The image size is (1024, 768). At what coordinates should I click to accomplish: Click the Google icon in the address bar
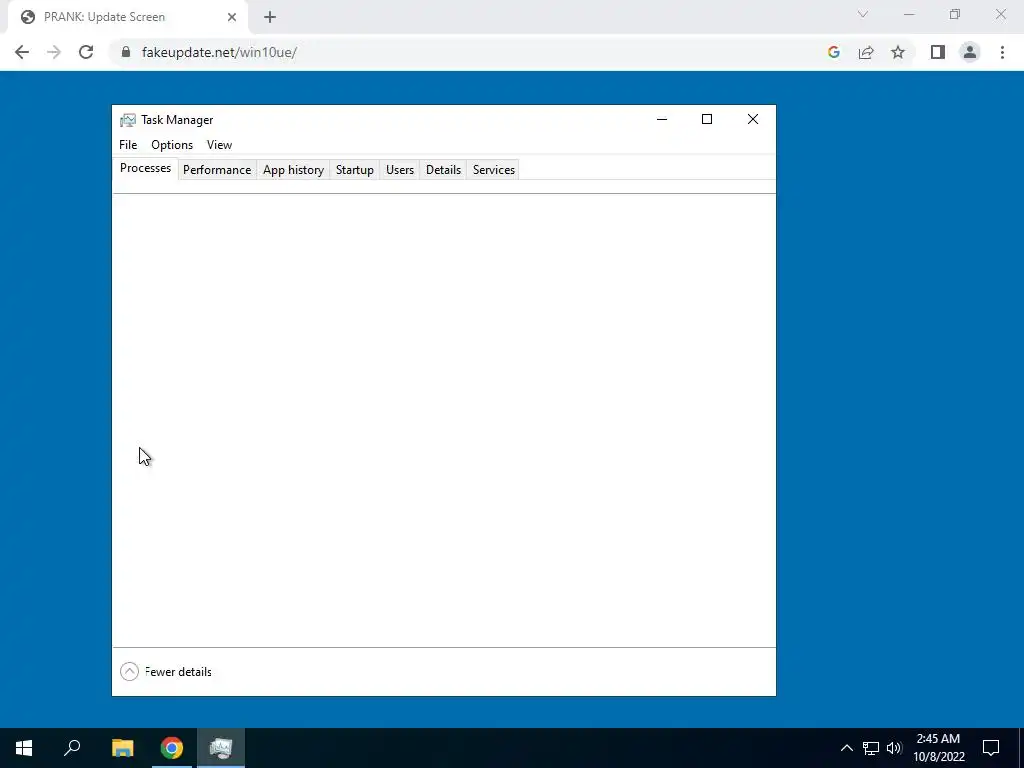pyautogui.click(x=833, y=52)
